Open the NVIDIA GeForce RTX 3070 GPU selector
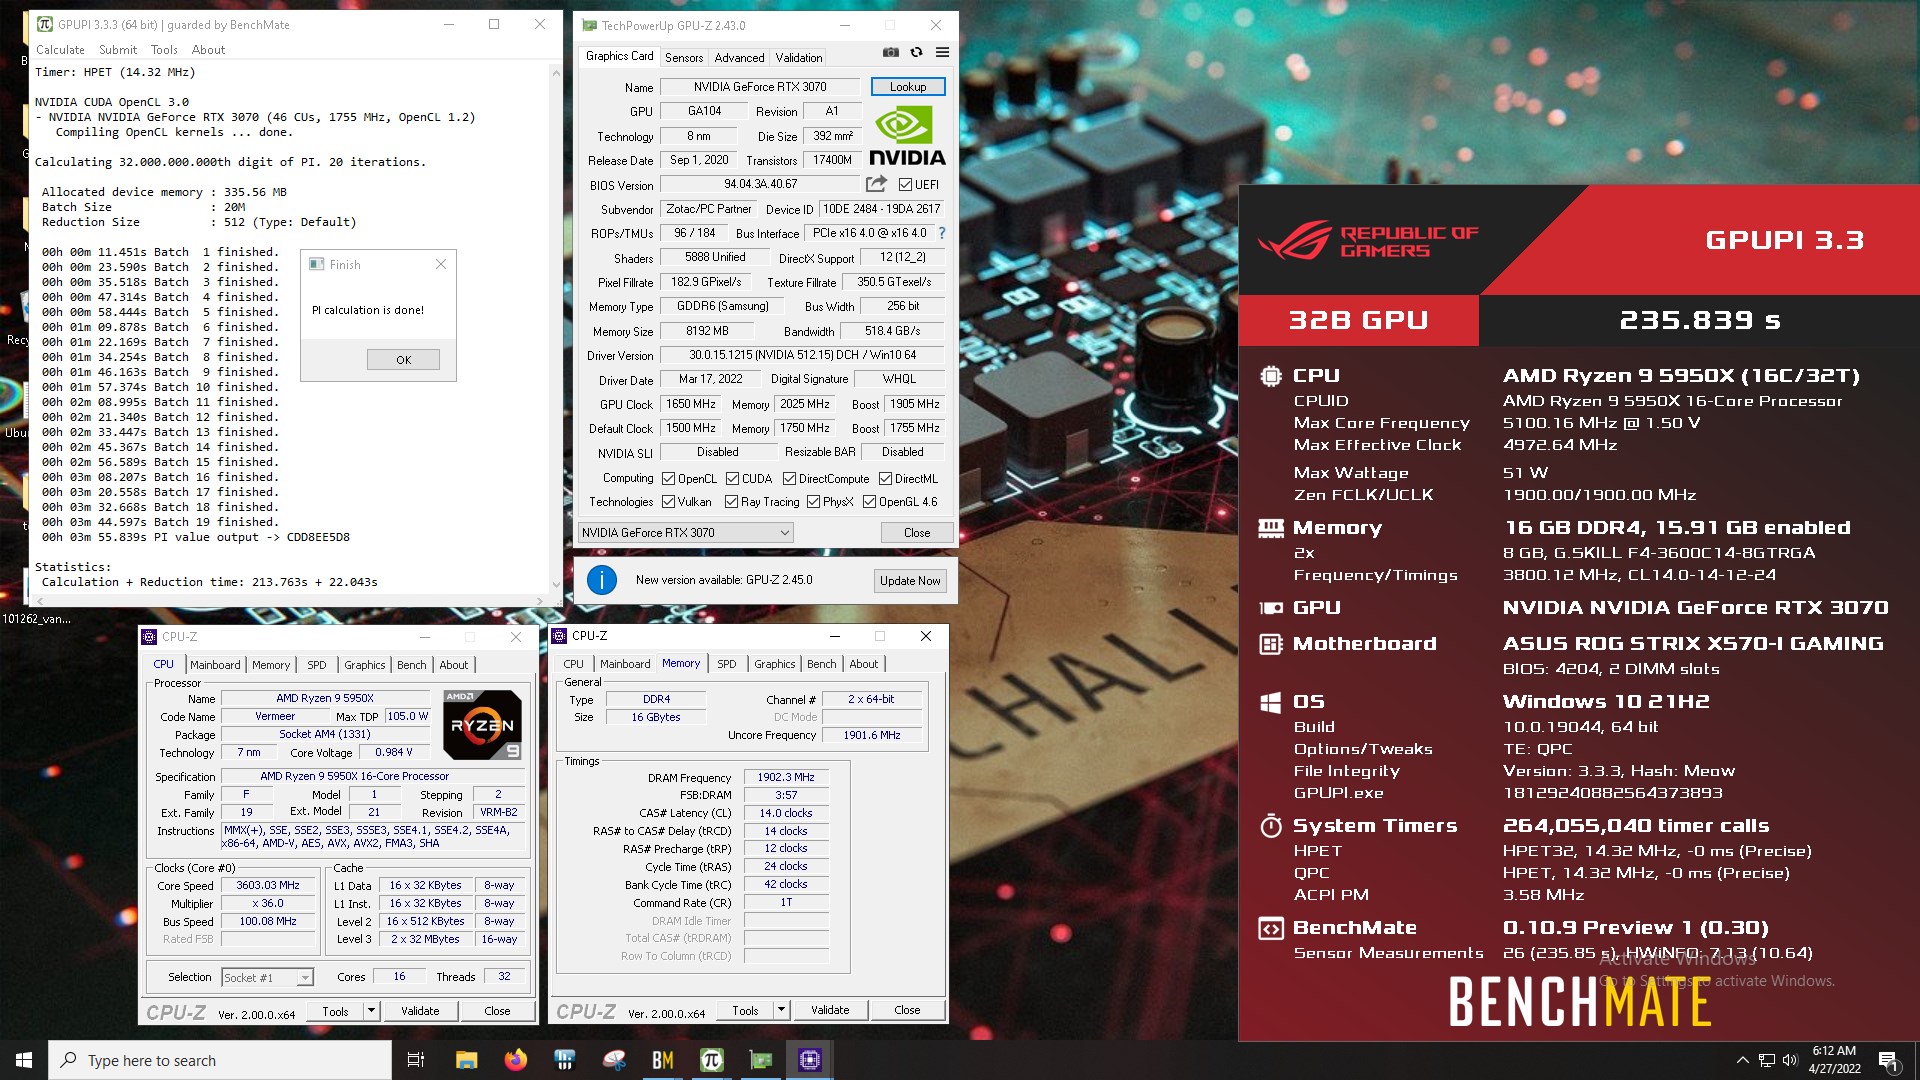The height and width of the screenshot is (1080, 1920). coord(686,533)
